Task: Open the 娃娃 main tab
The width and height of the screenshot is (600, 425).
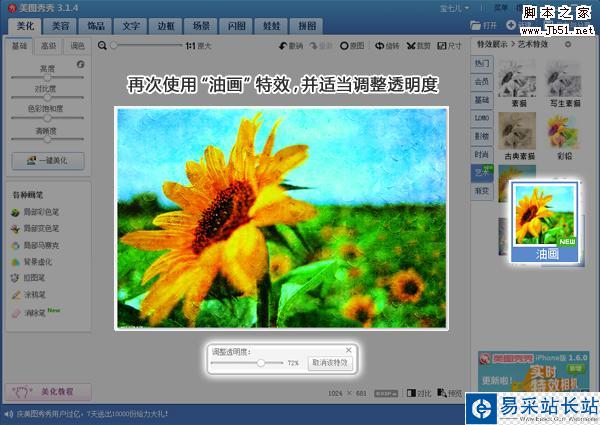Action: [272, 26]
